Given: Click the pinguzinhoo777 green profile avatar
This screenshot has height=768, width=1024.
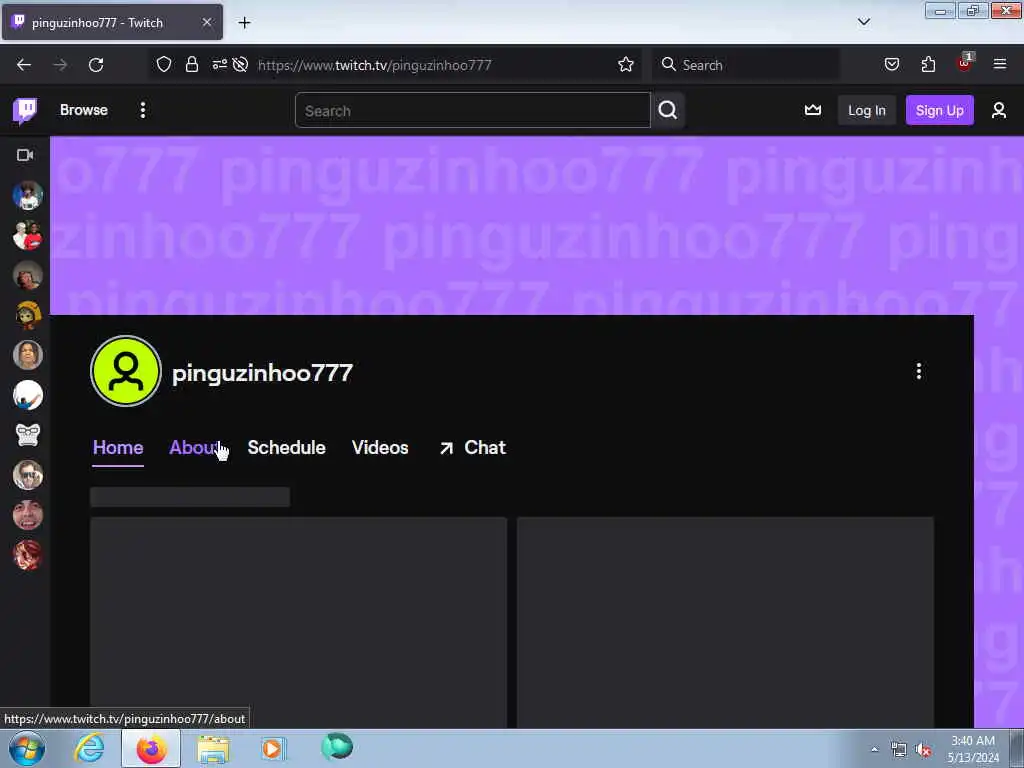Looking at the screenshot, I should pyautogui.click(x=125, y=371).
